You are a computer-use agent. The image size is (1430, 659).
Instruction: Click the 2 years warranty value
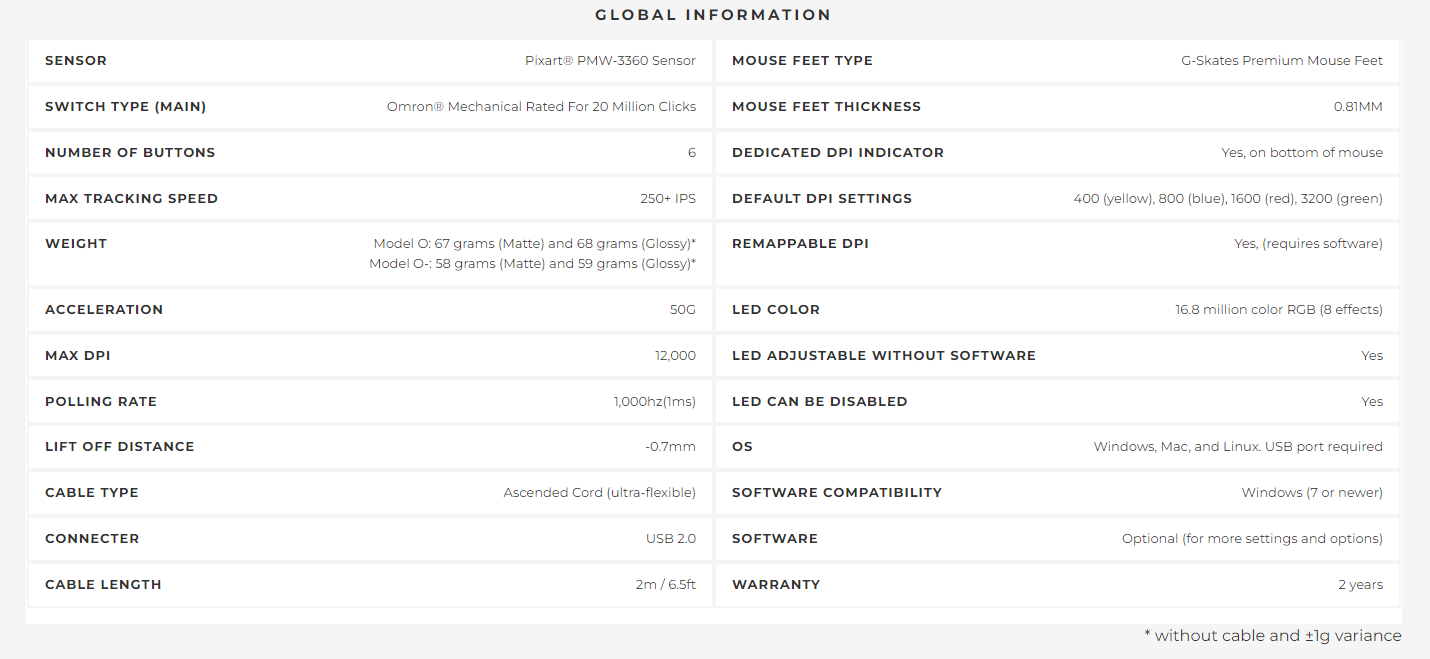[1360, 585]
